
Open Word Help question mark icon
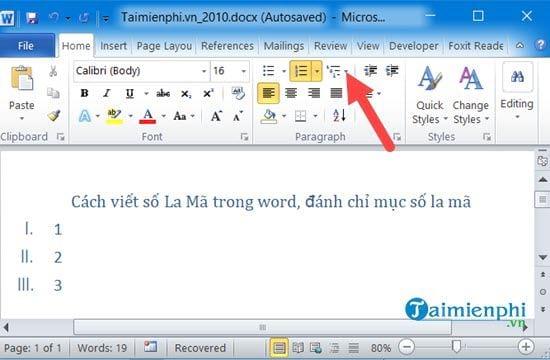coord(540,45)
